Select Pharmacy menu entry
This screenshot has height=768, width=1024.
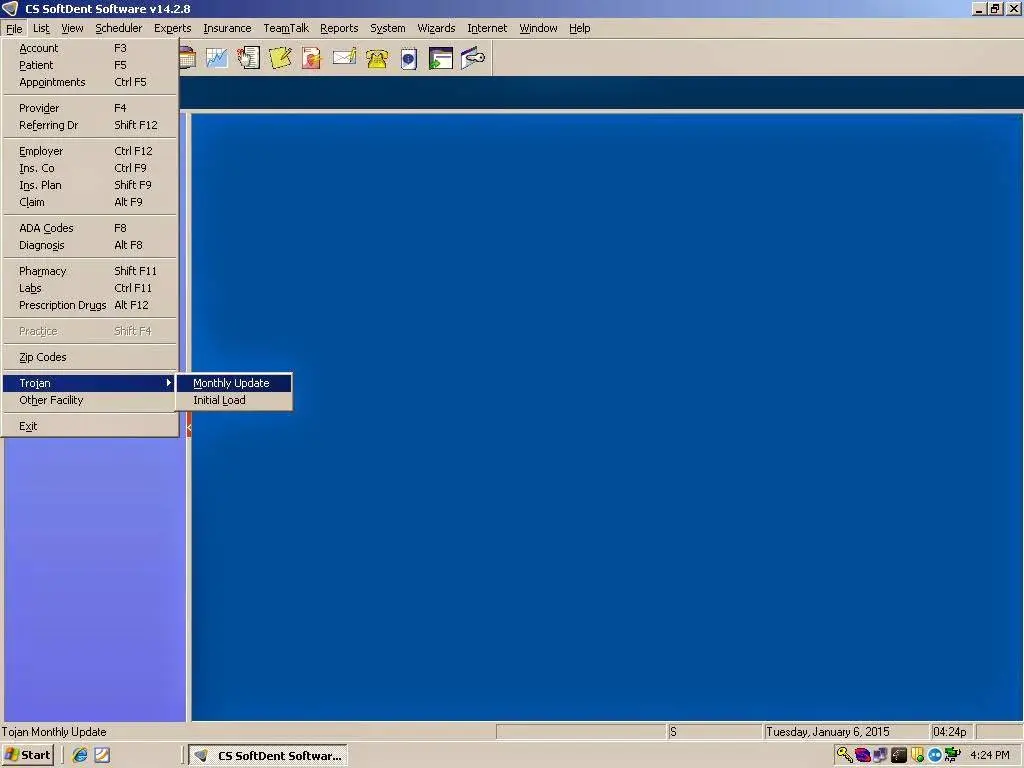point(90,271)
